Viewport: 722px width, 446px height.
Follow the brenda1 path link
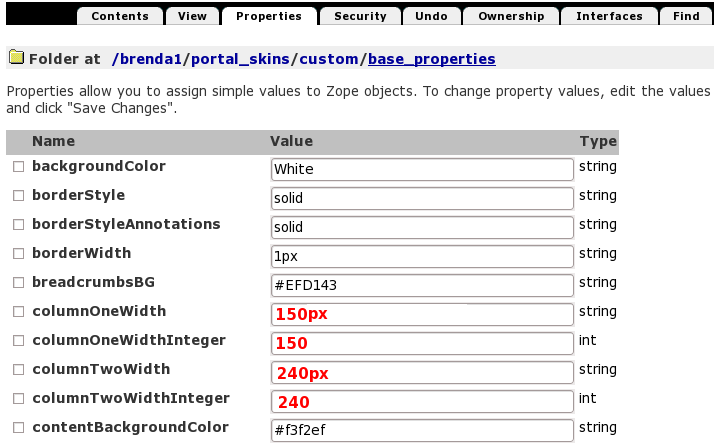pyautogui.click(x=150, y=59)
